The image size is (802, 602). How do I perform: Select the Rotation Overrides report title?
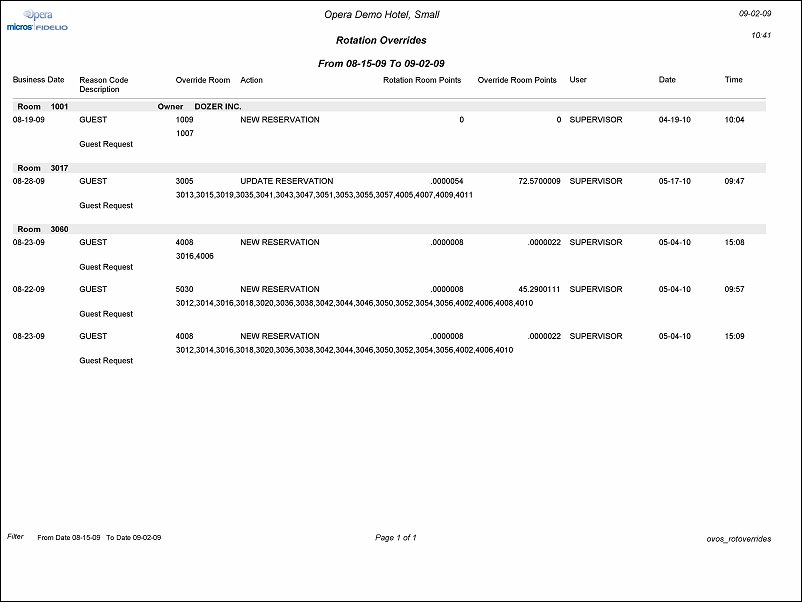click(x=381, y=41)
